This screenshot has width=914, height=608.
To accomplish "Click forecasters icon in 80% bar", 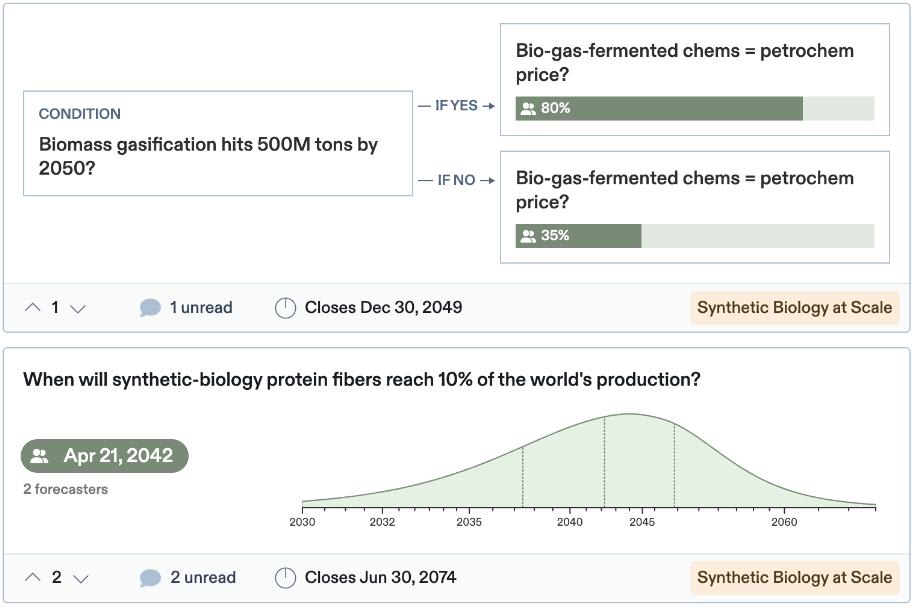I will pyautogui.click(x=528, y=109).
